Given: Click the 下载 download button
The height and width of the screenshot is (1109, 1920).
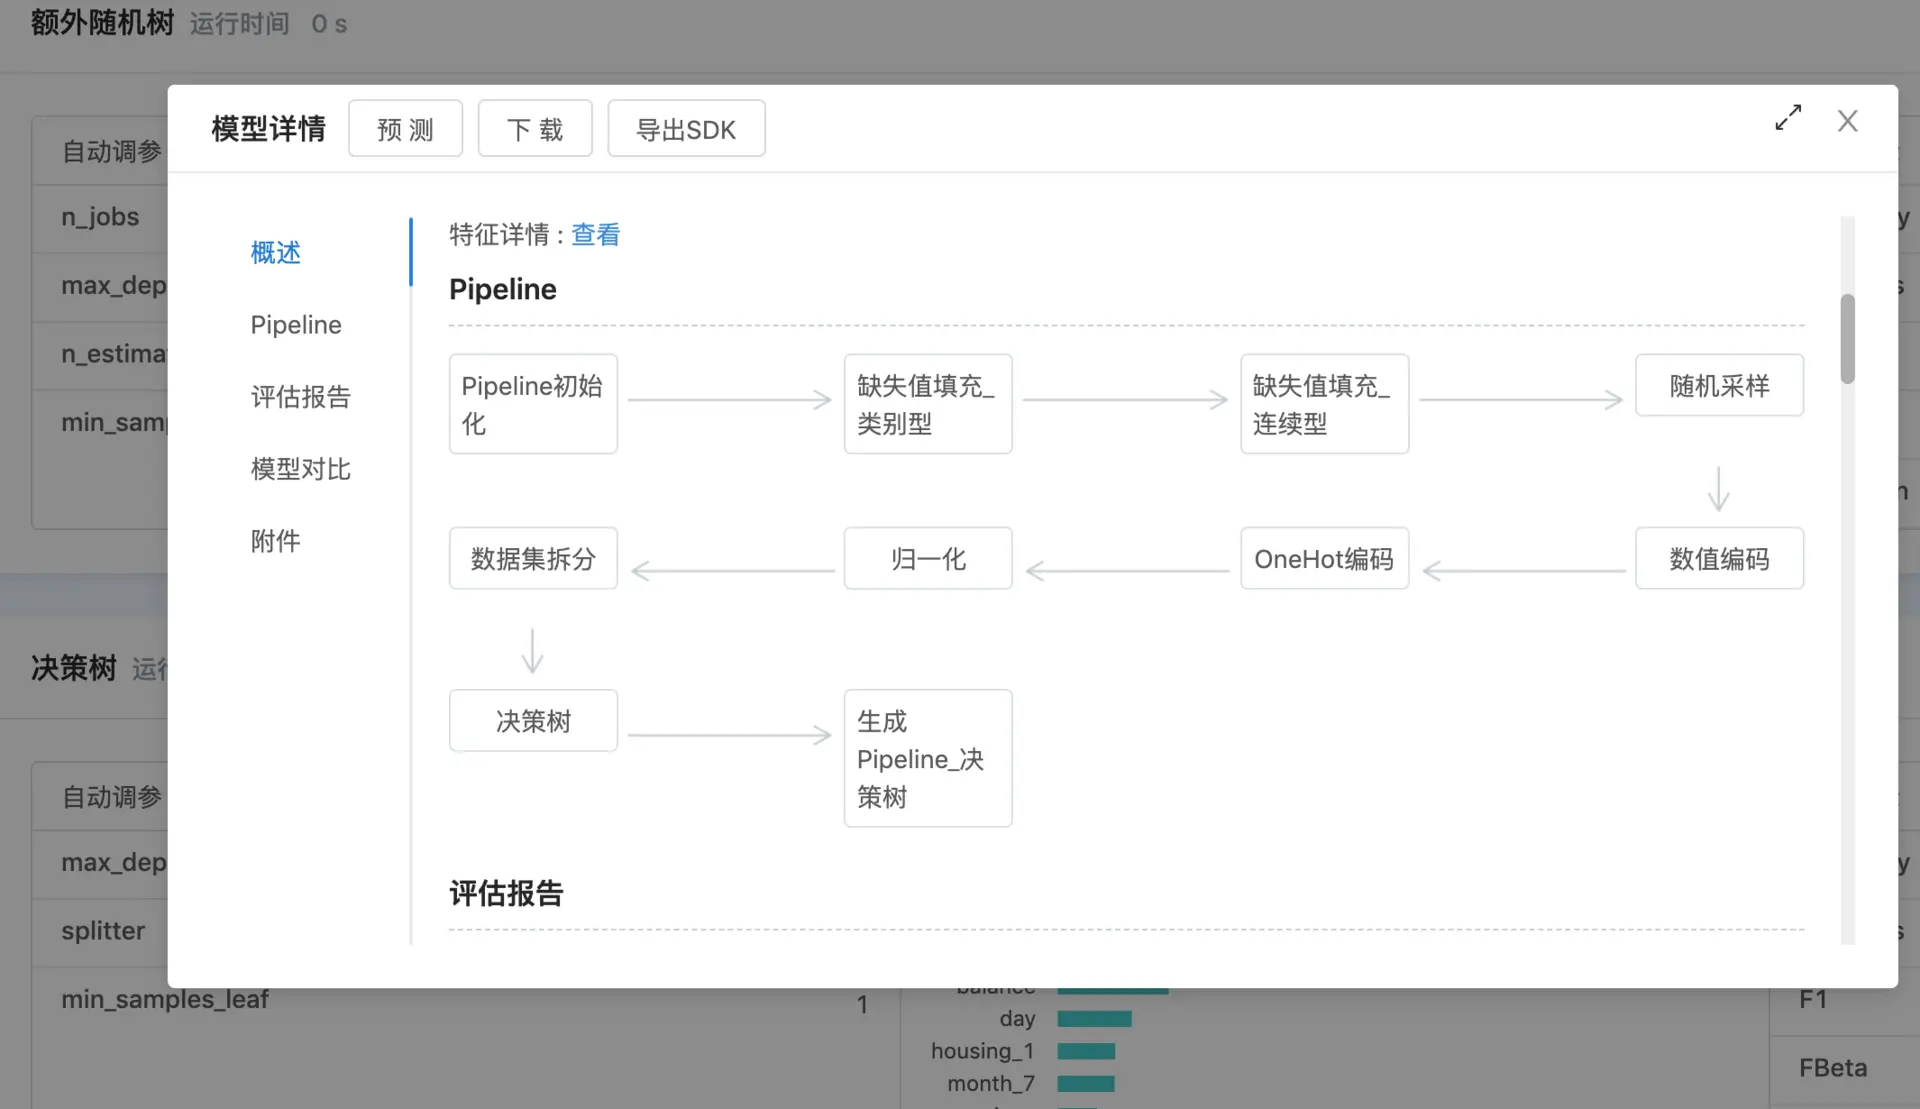Looking at the screenshot, I should (535, 129).
